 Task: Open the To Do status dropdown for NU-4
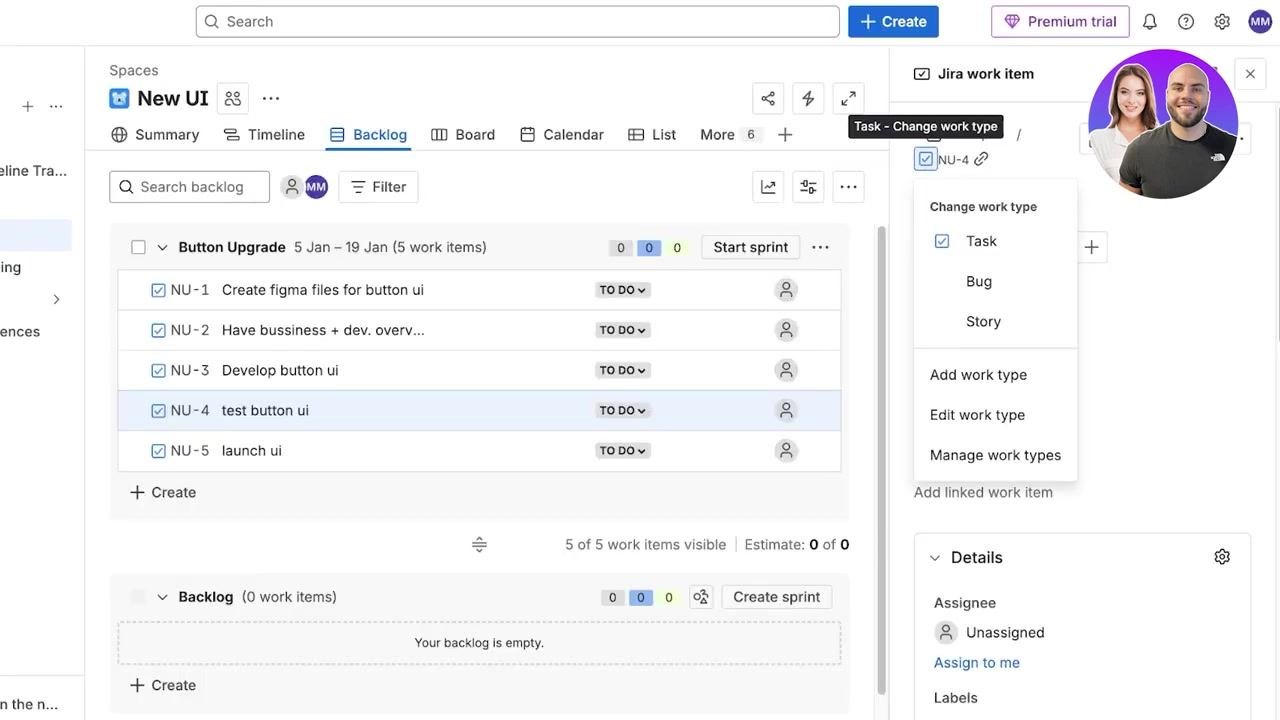pos(622,410)
